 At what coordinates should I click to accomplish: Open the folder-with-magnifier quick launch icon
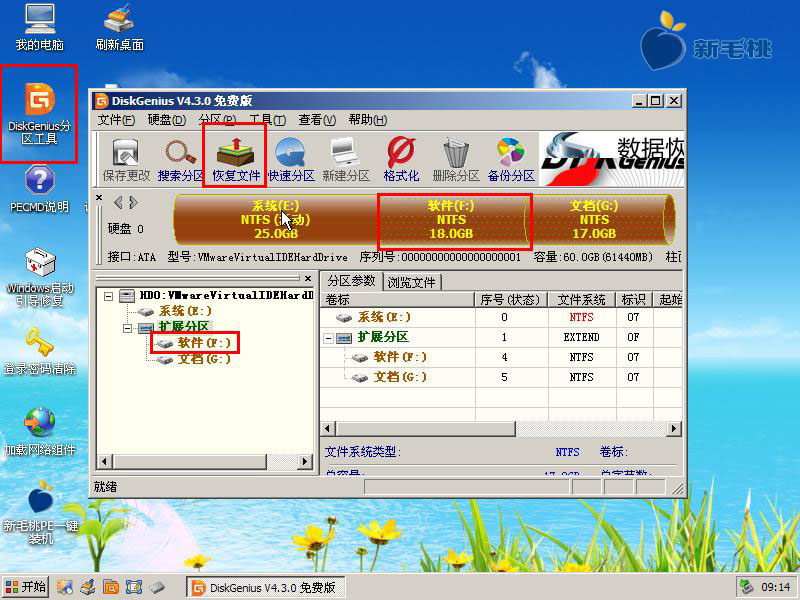(x=111, y=587)
